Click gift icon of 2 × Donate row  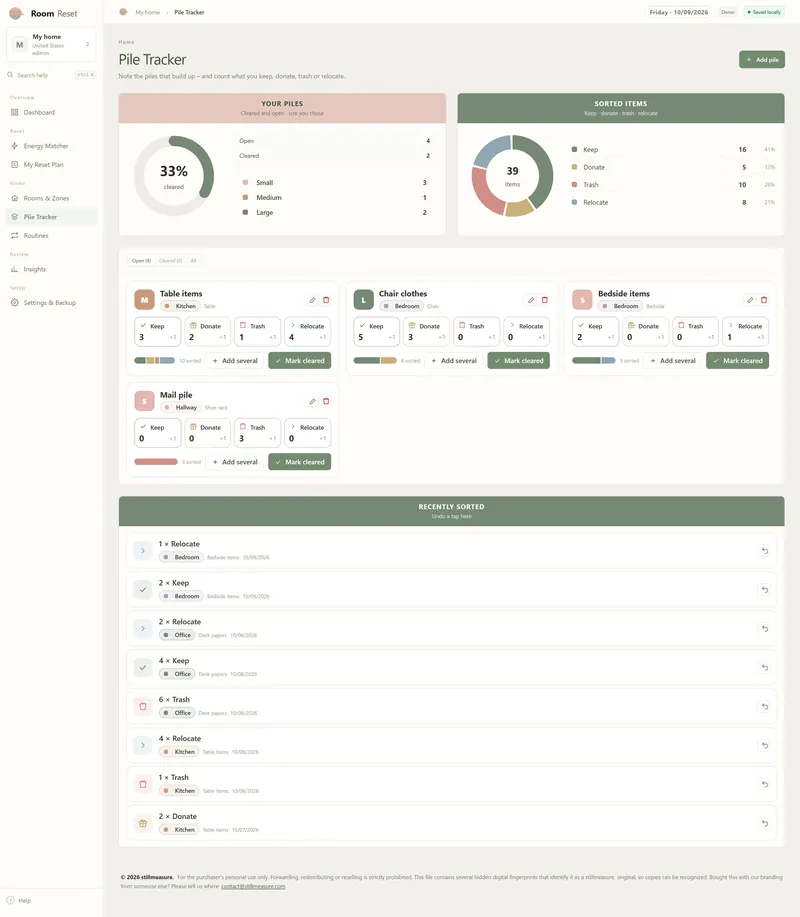143,823
